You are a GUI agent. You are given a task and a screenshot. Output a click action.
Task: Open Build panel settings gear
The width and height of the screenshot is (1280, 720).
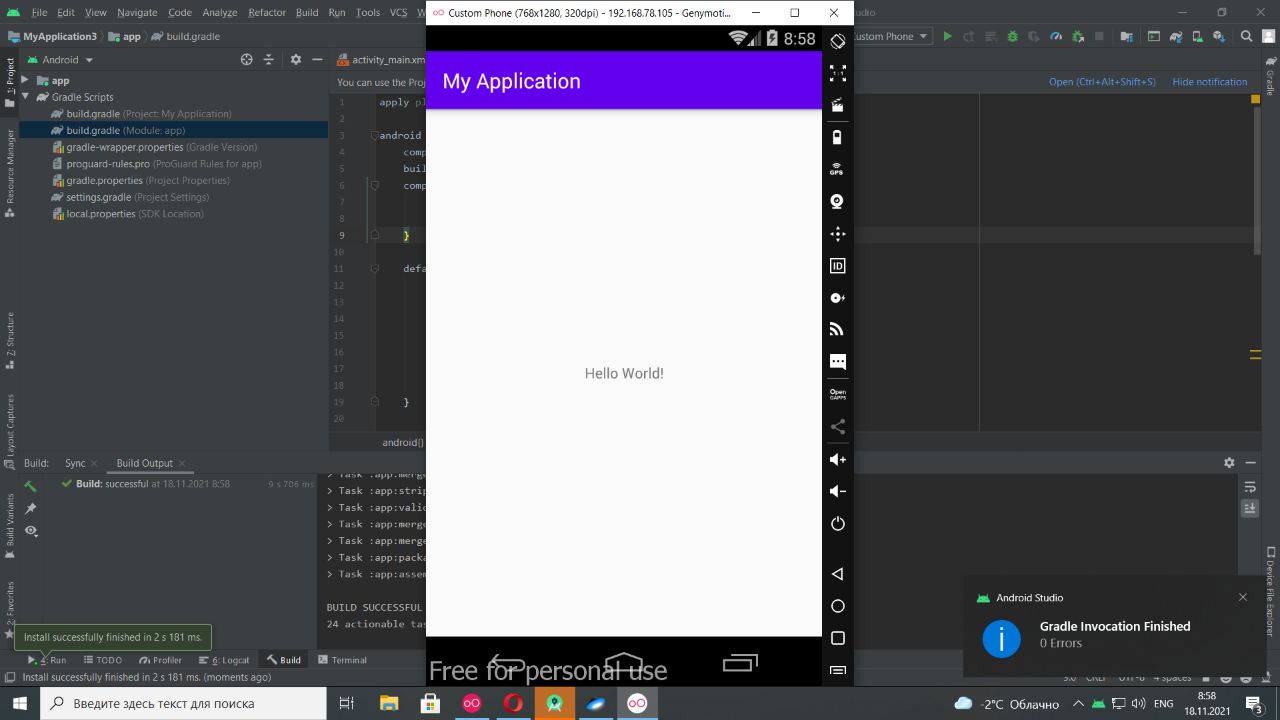click(1229, 463)
